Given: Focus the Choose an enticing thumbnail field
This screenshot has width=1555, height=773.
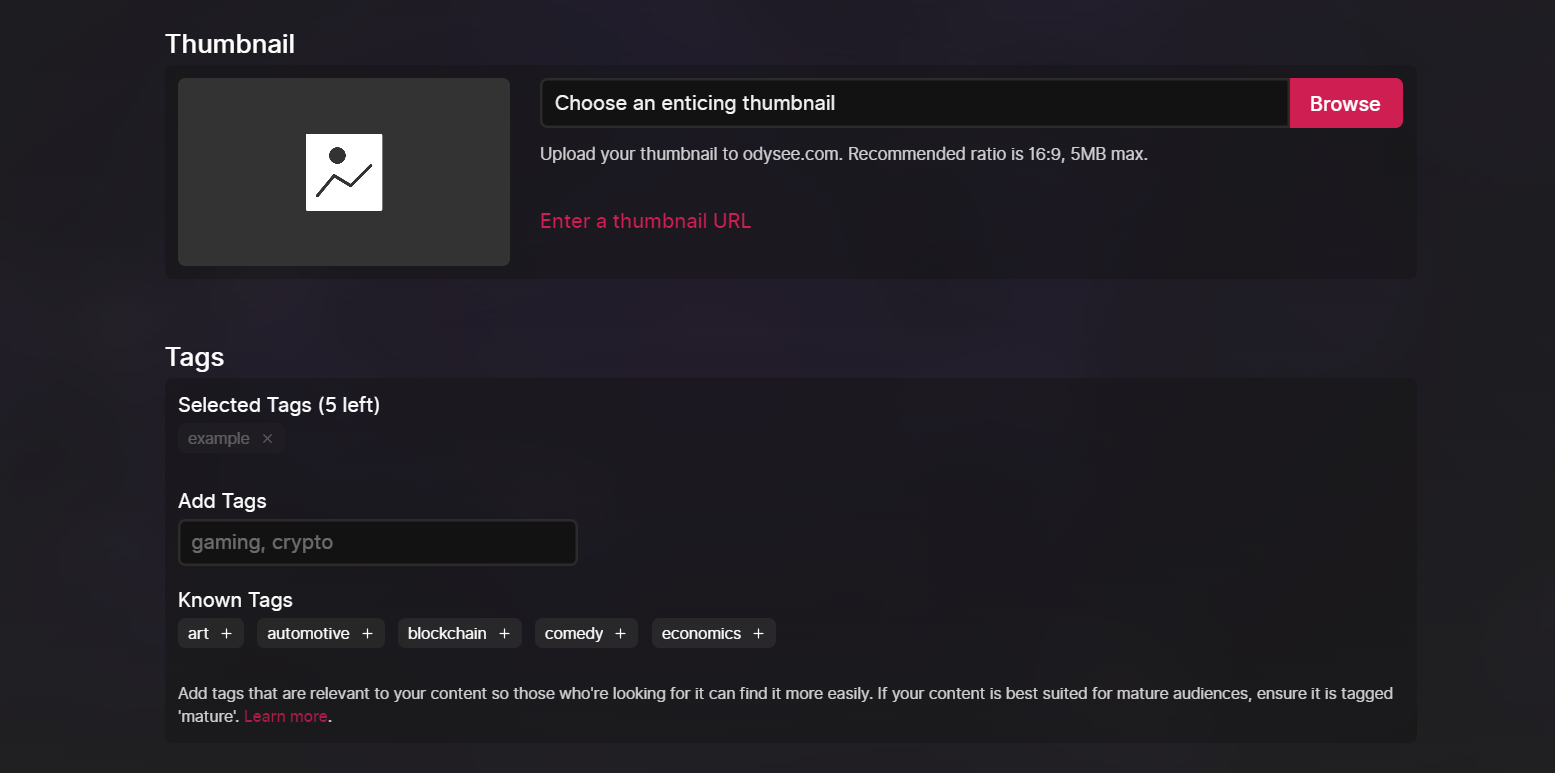Looking at the screenshot, I should click(x=915, y=103).
